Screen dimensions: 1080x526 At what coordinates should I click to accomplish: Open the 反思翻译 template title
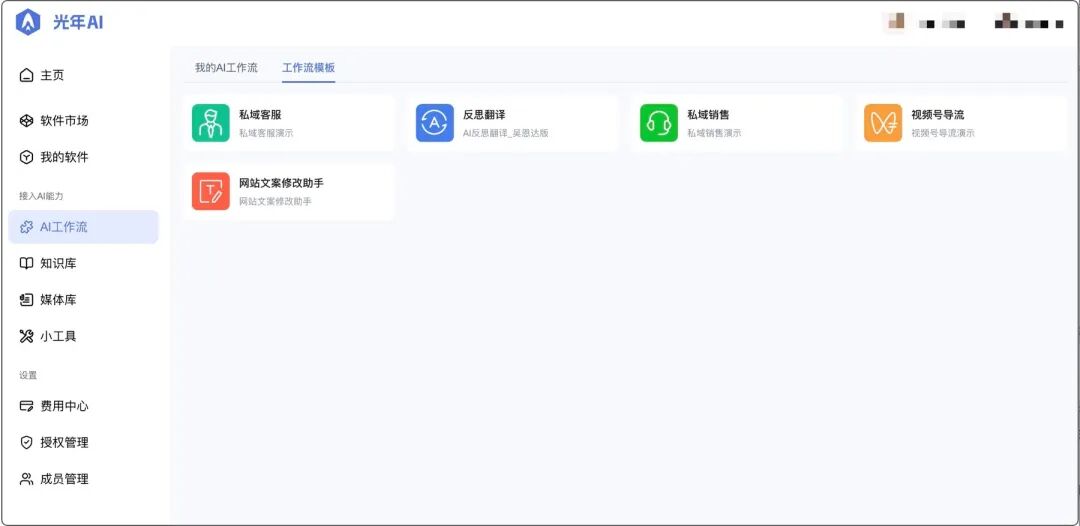[x=484, y=115]
